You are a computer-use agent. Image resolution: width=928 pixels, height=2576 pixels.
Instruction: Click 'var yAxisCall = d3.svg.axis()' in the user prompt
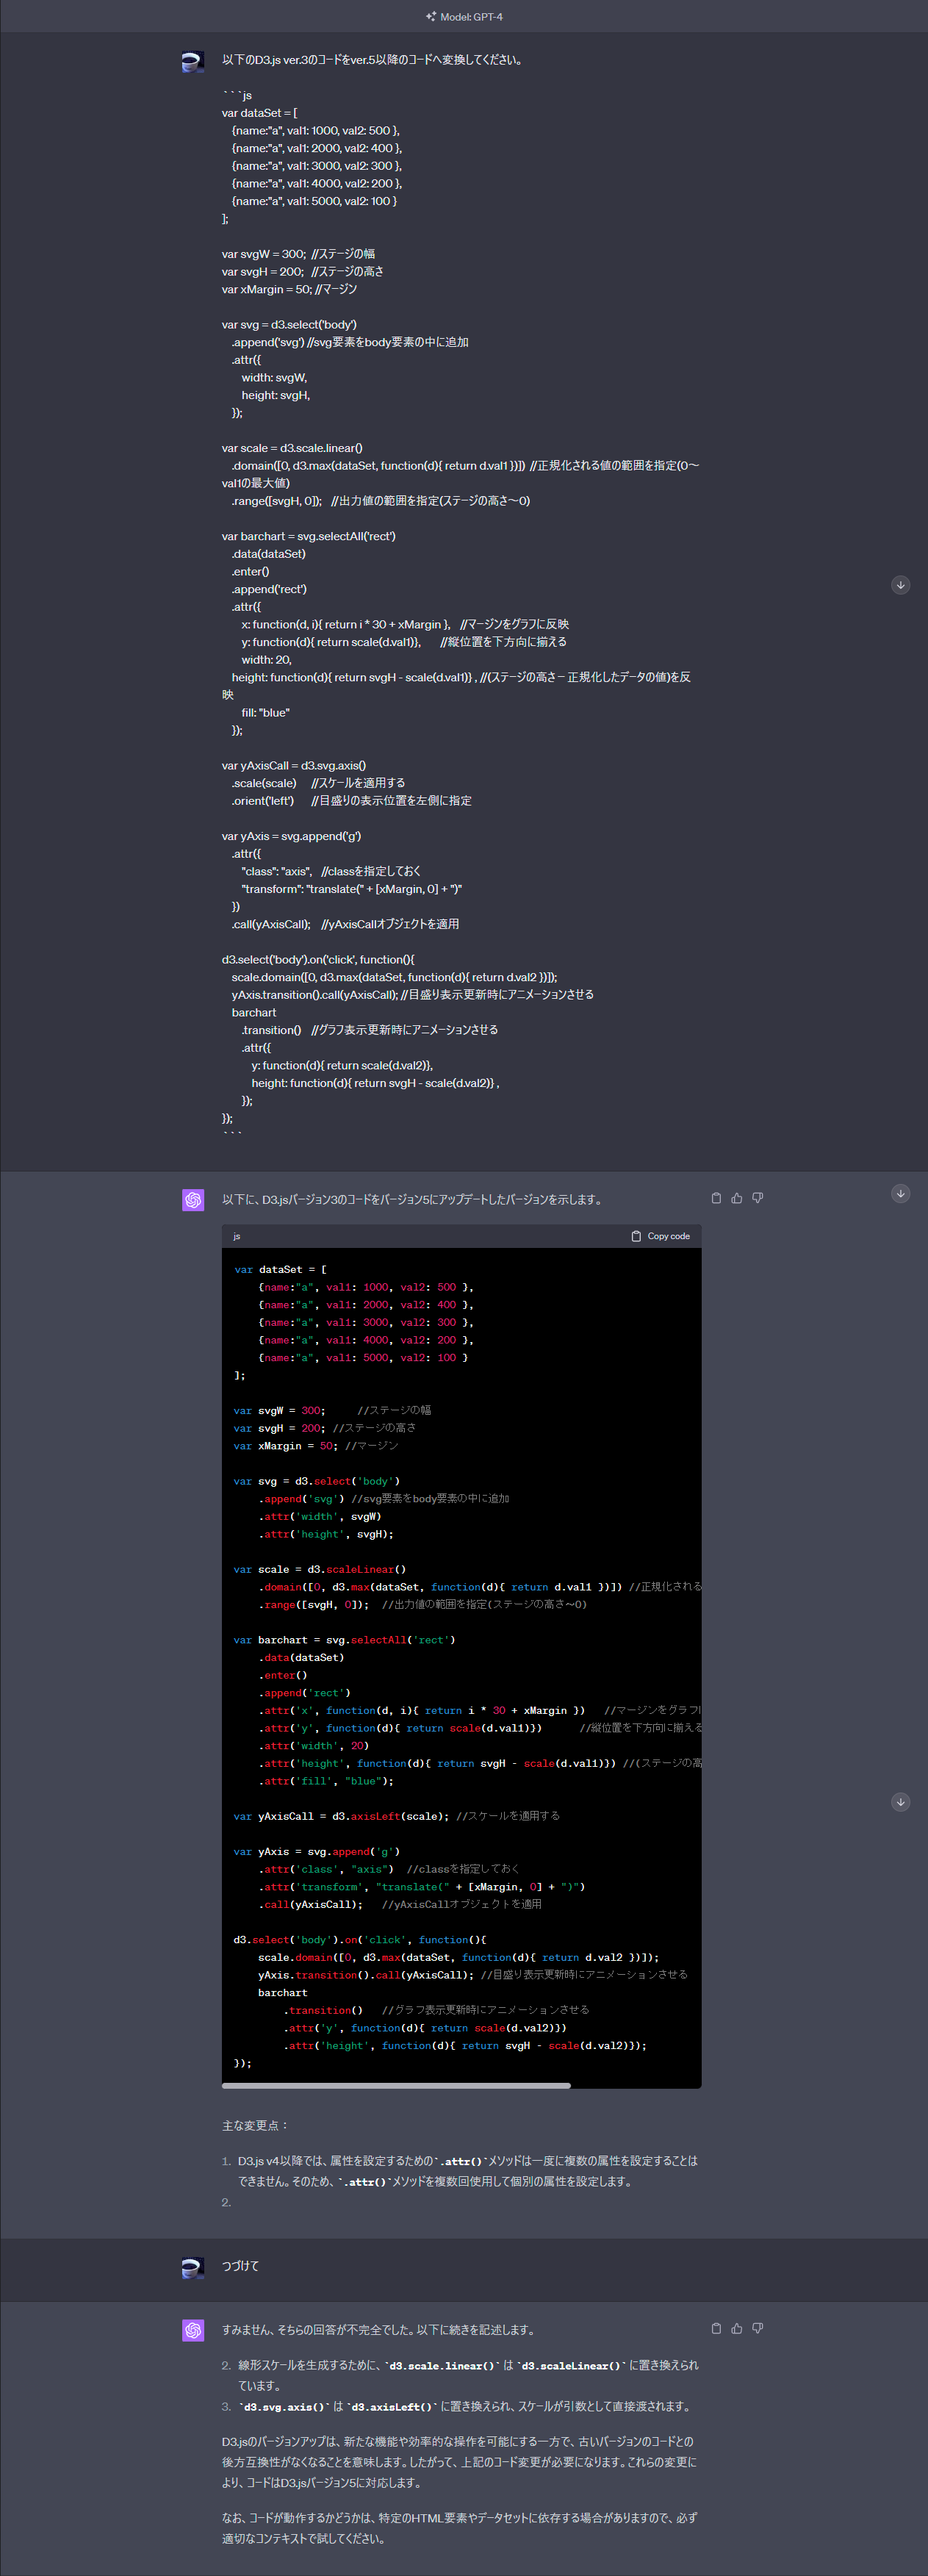click(294, 766)
